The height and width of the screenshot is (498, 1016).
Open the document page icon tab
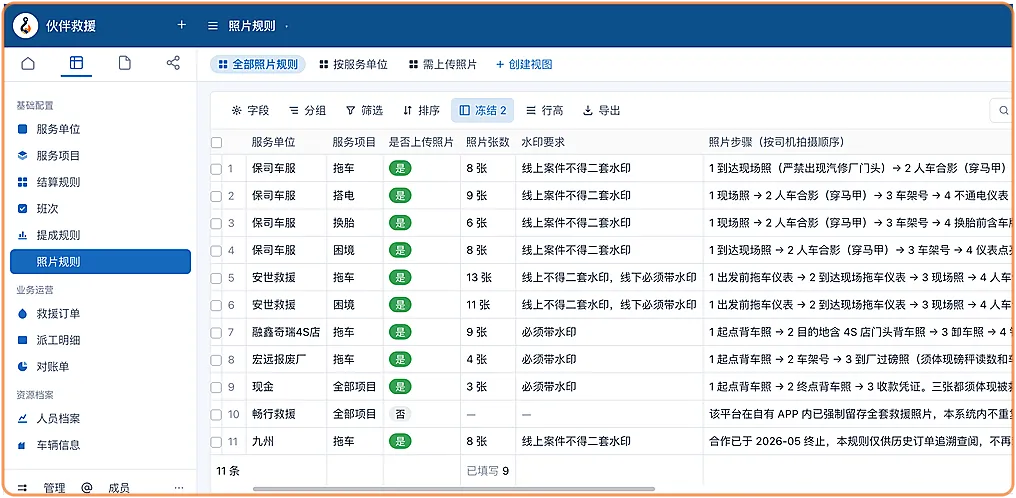pos(124,63)
